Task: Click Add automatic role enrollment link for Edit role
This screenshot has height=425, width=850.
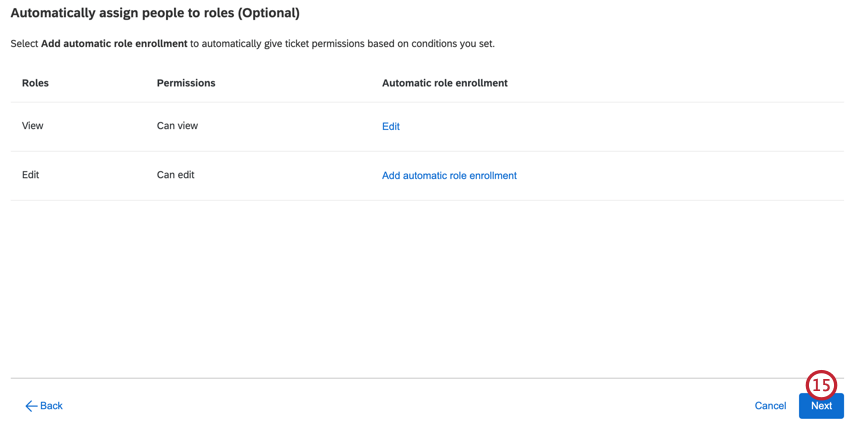Action: point(449,176)
